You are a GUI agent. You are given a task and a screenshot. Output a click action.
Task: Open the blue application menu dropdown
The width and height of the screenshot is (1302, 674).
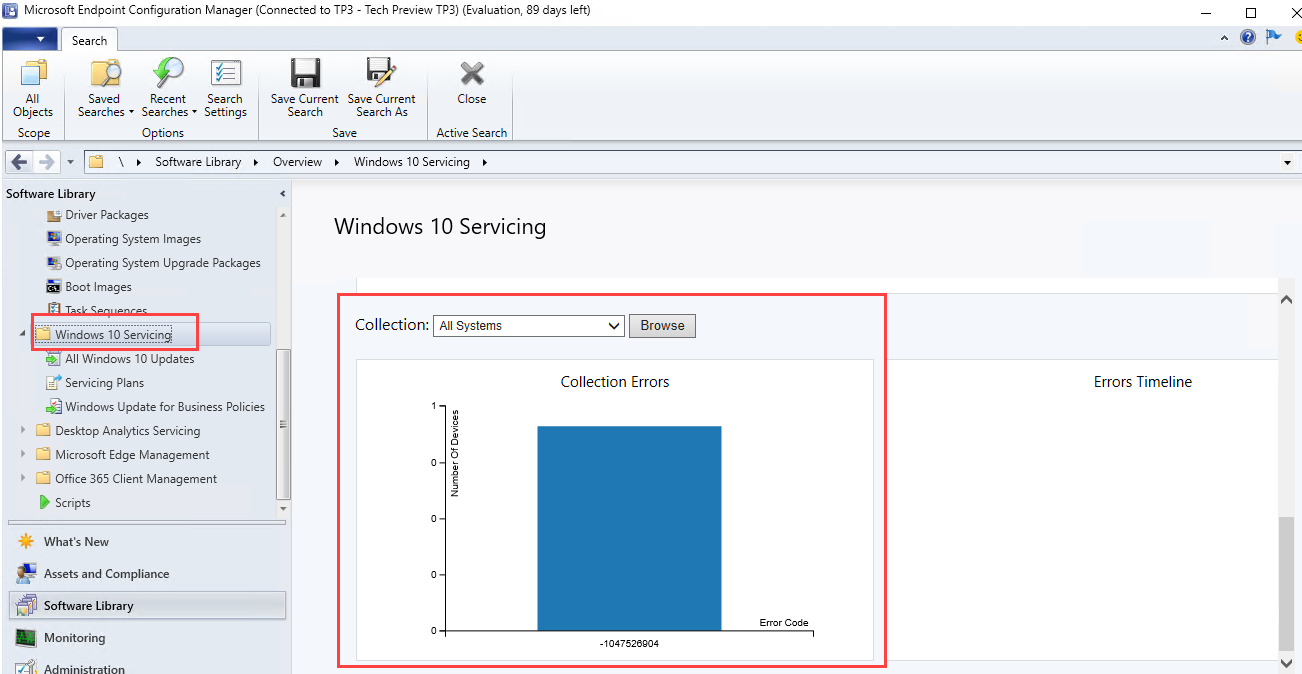pyautogui.click(x=29, y=40)
